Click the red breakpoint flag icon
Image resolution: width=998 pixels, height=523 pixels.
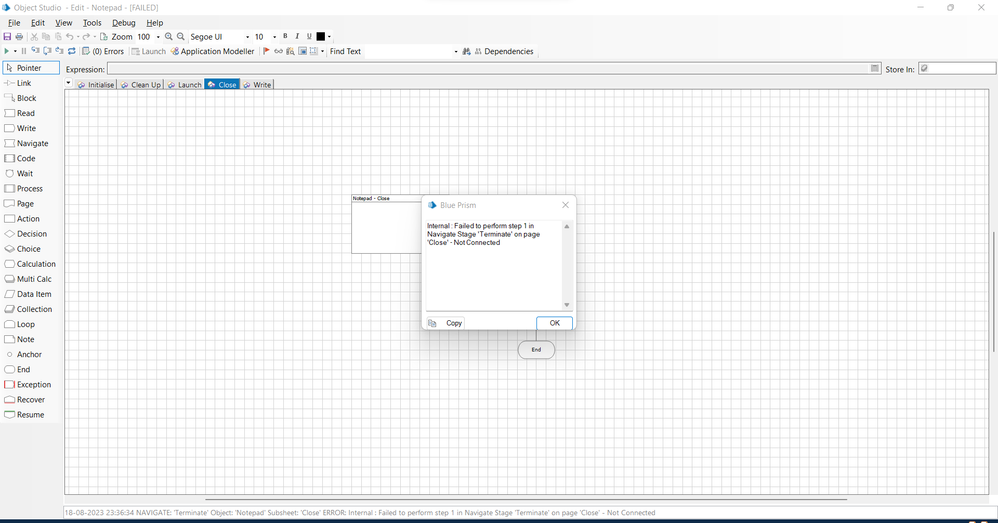click(266, 52)
